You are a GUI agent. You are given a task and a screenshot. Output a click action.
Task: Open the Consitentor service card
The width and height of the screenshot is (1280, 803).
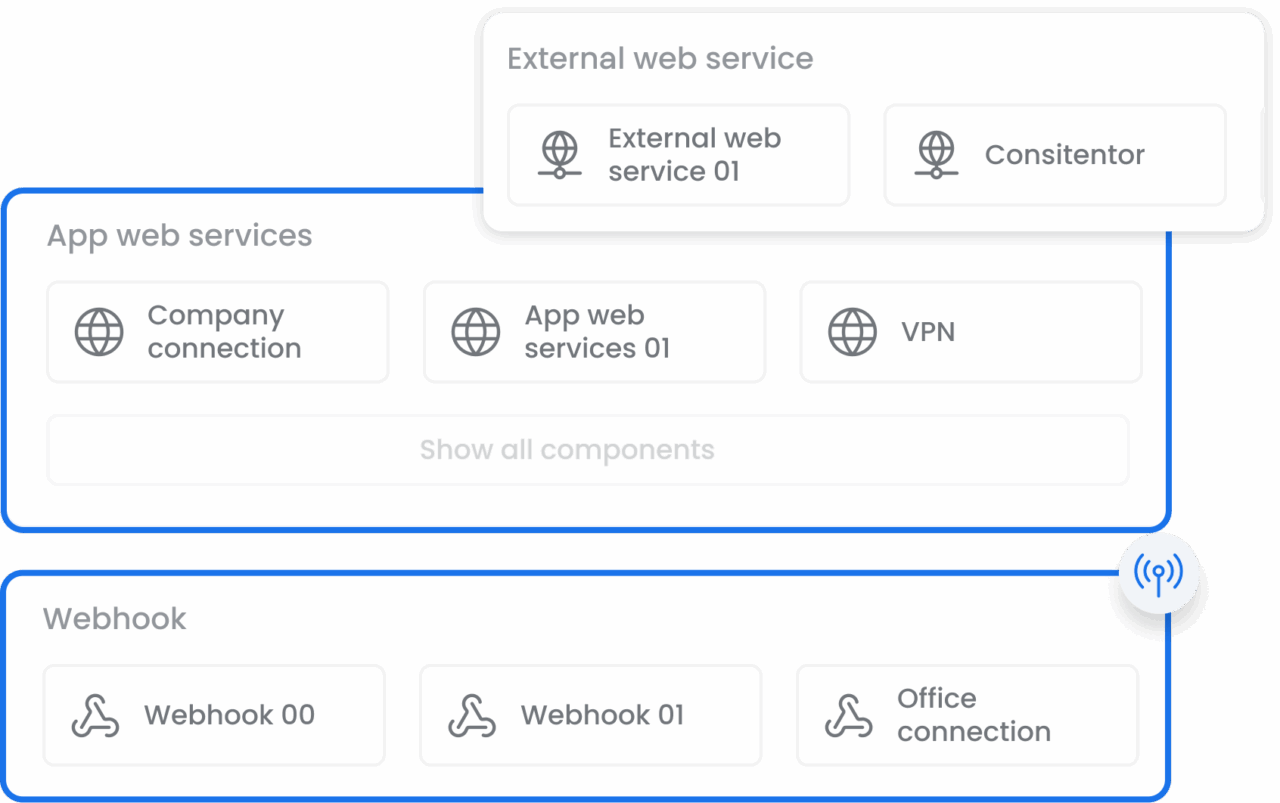[1054, 154]
